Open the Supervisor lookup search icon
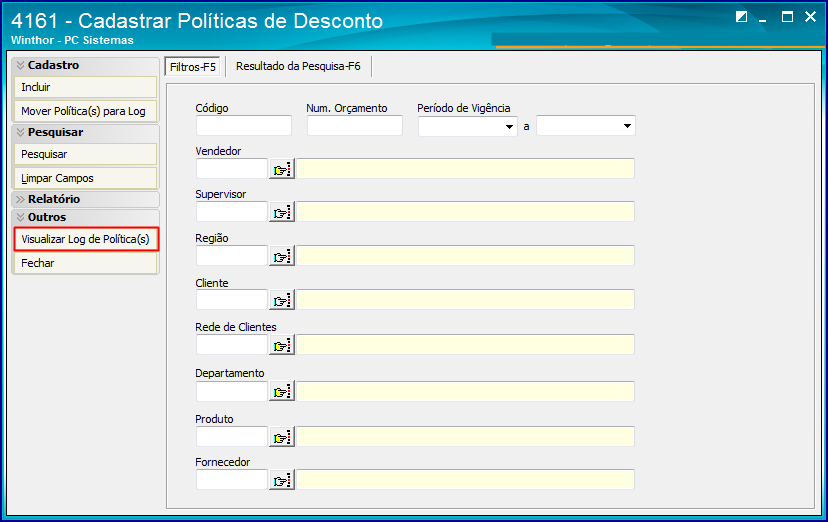 [x=282, y=212]
